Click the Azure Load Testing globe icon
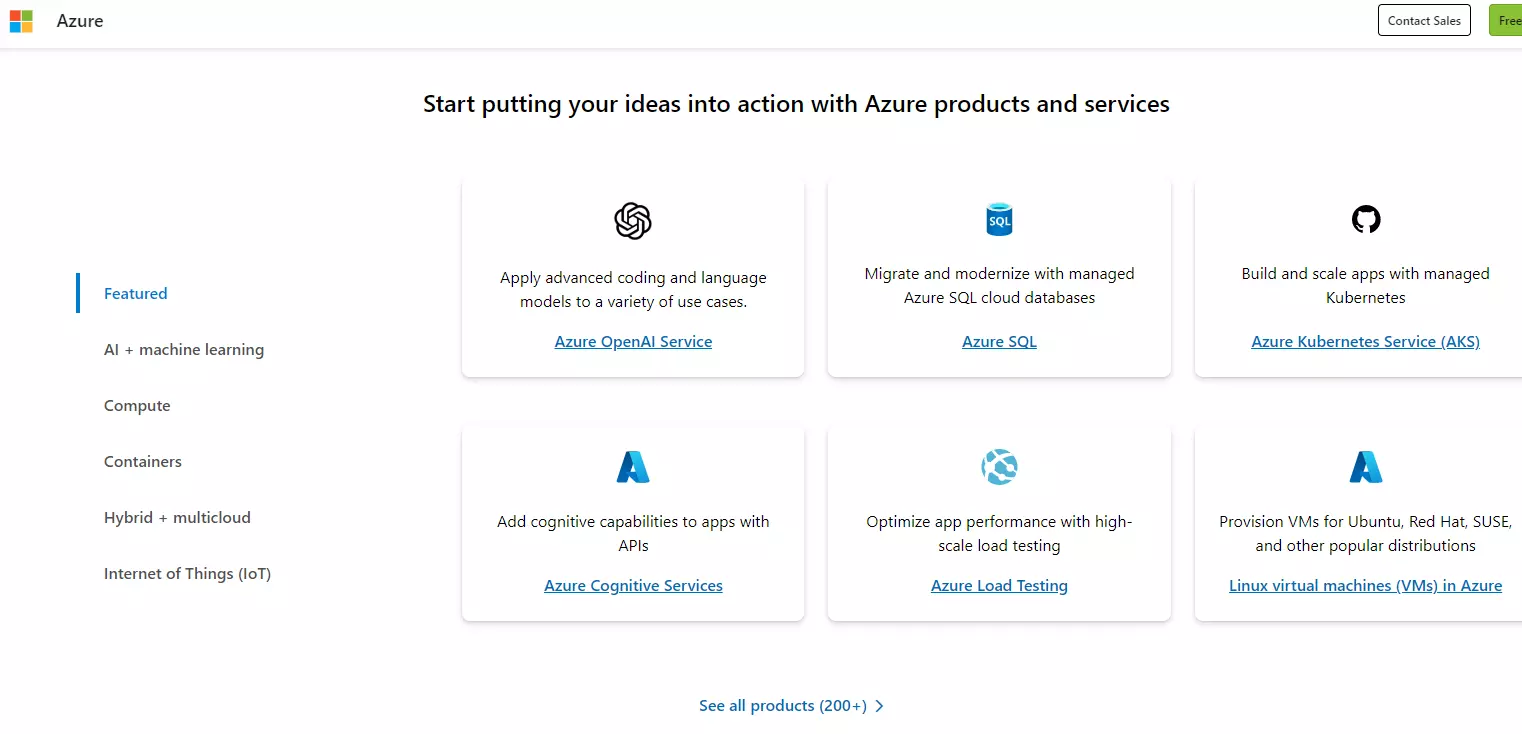The width and height of the screenshot is (1522, 734). (x=999, y=467)
